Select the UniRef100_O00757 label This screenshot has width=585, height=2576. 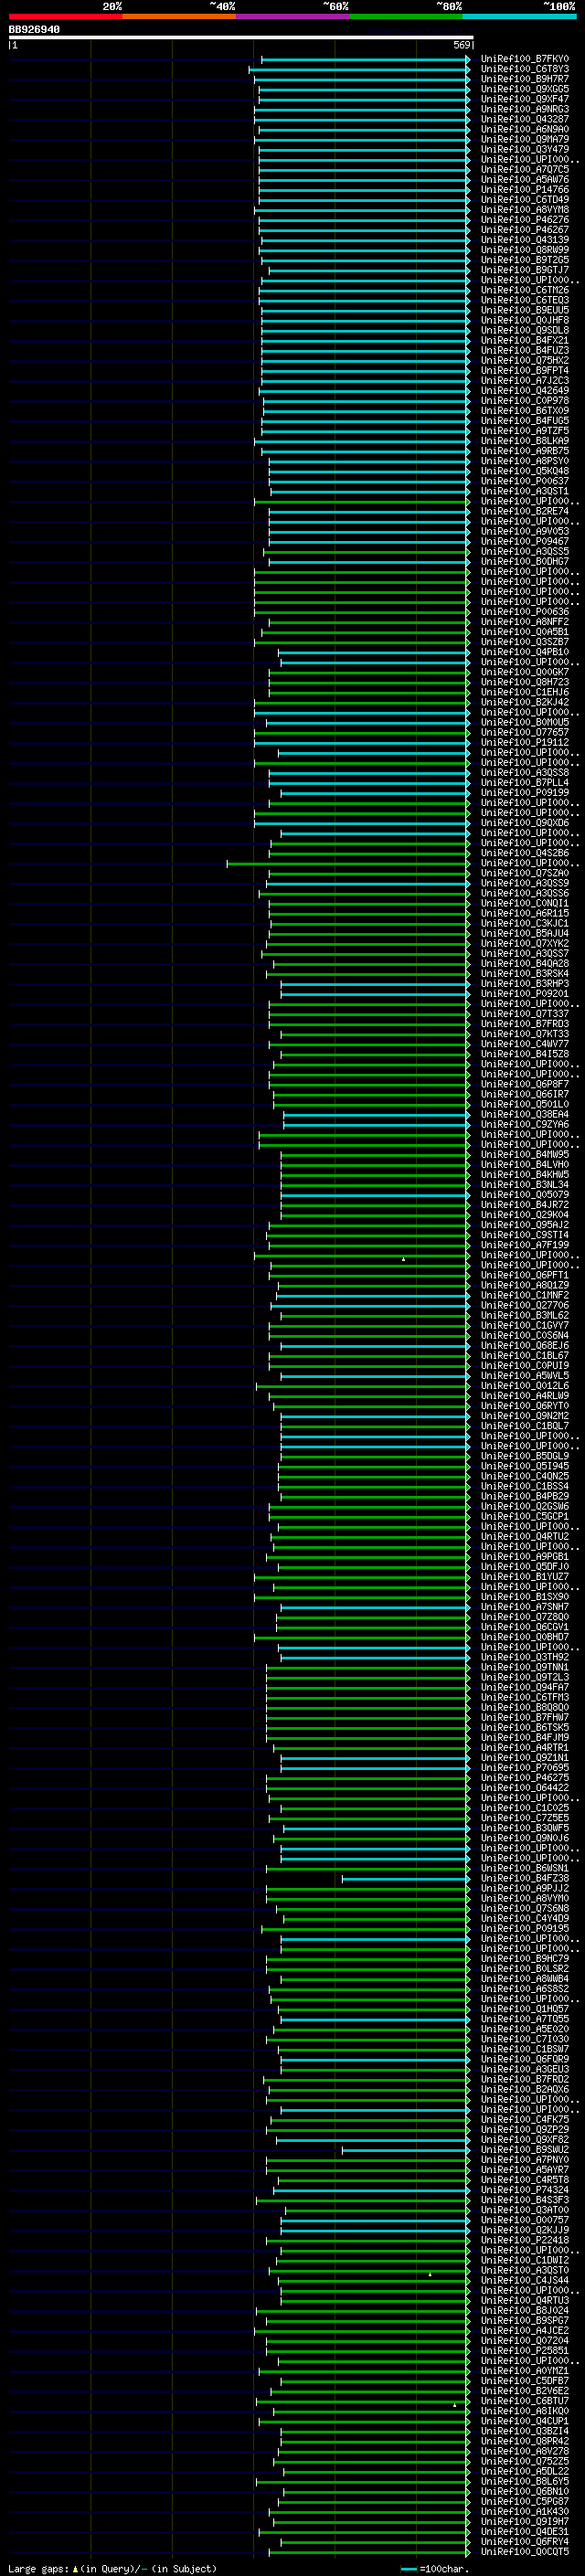point(524,2220)
